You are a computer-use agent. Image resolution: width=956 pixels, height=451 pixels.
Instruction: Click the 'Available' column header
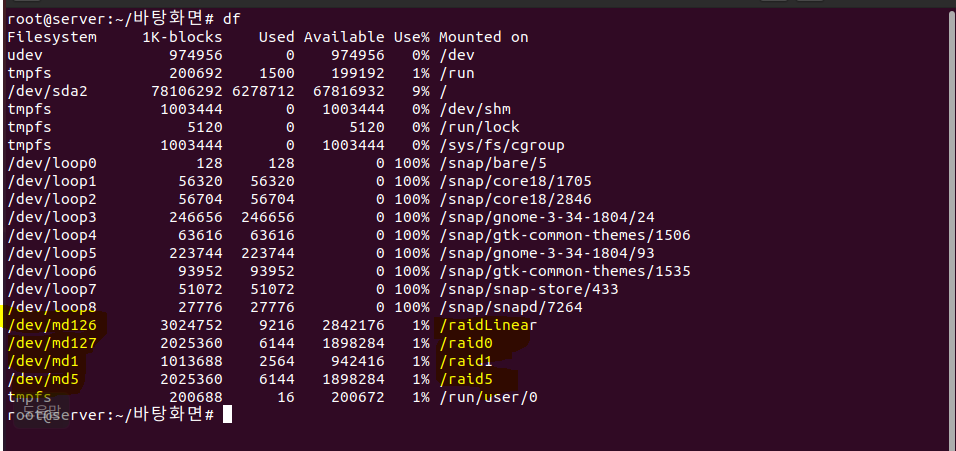click(x=344, y=37)
